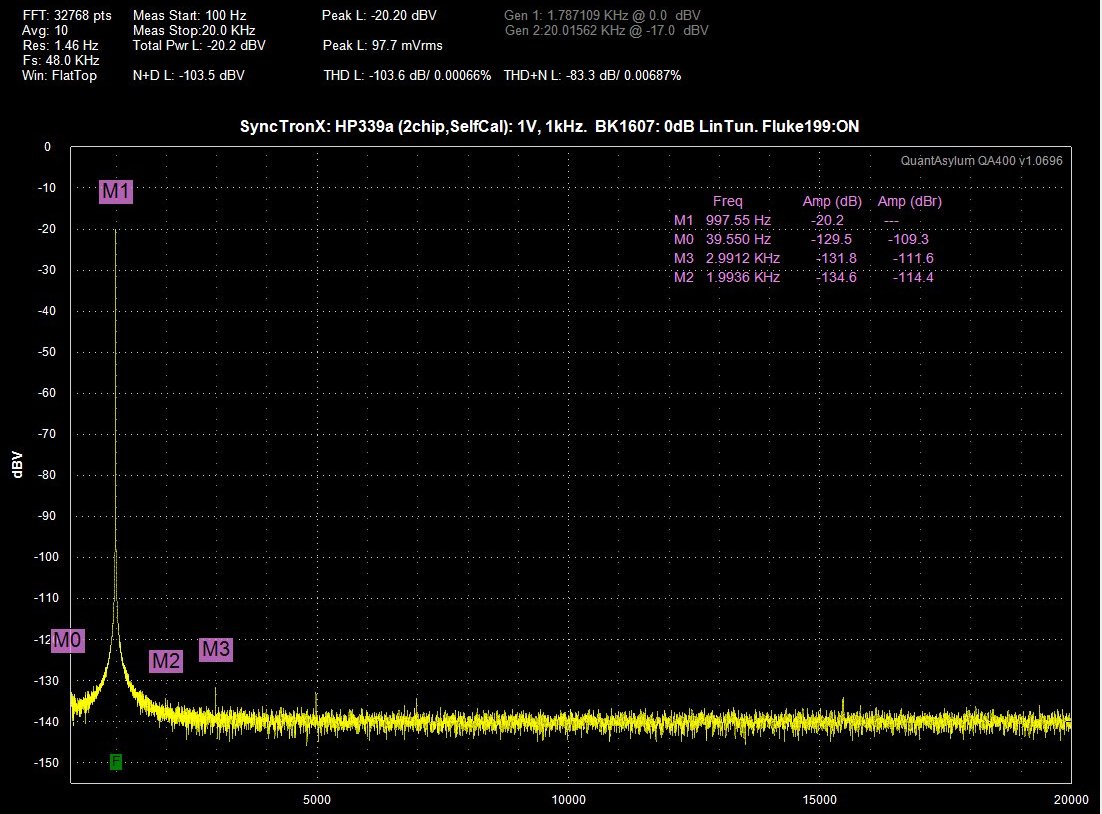The width and height of the screenshot is (1102, 814).
Task: Click the Amp (dBr) column header
Action: 909,202
